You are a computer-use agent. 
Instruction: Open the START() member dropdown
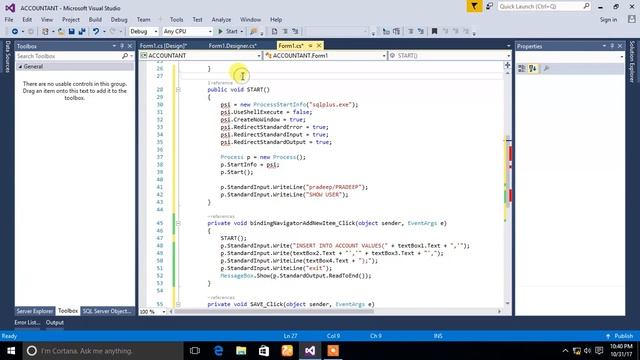click(449, 56)
